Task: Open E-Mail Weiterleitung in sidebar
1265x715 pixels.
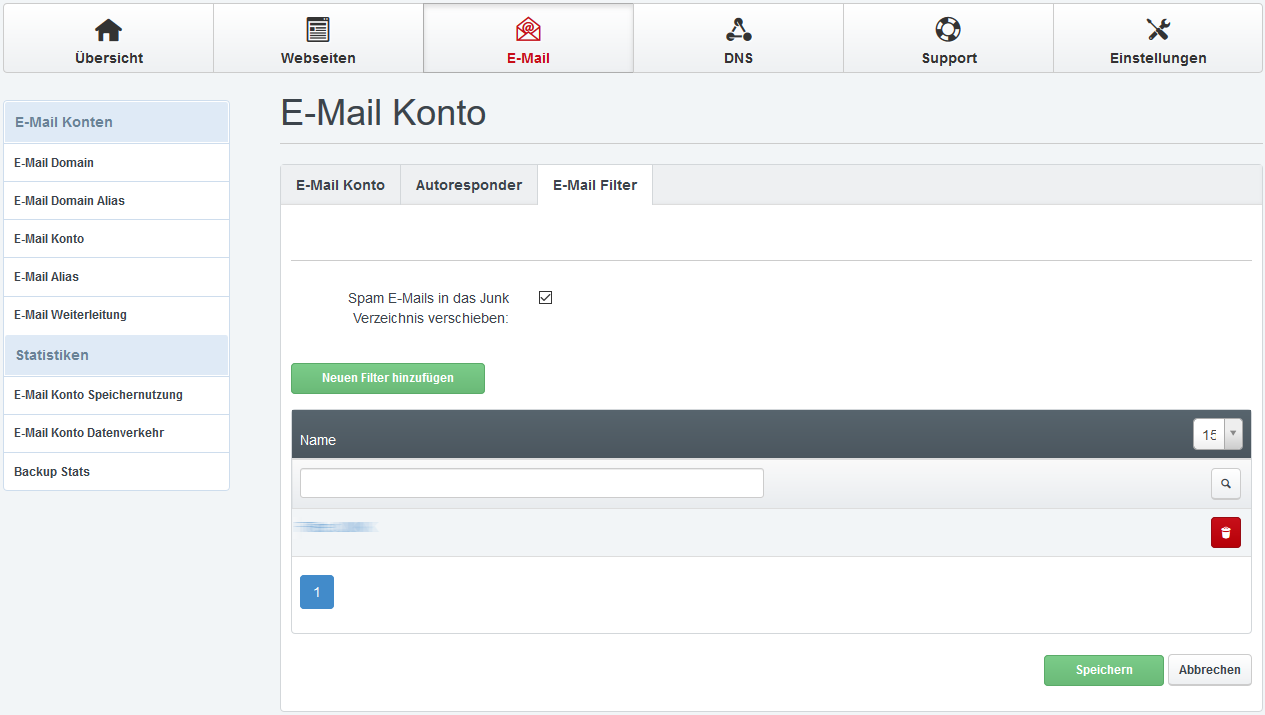Action: point(70,315)
